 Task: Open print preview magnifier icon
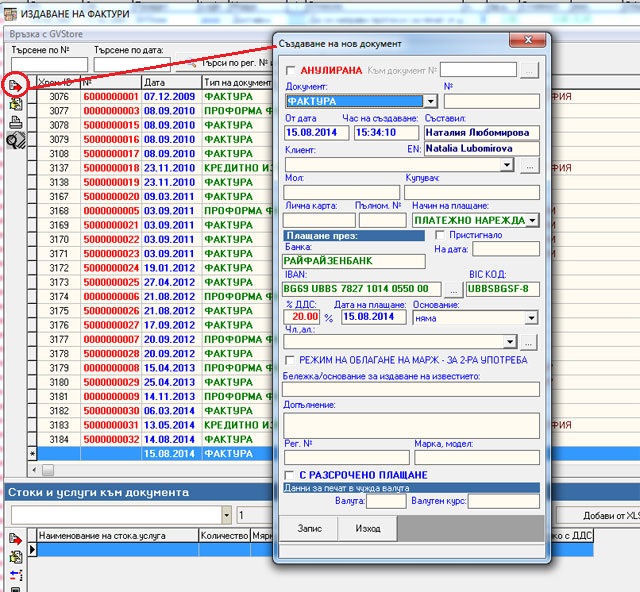[16, 141]
